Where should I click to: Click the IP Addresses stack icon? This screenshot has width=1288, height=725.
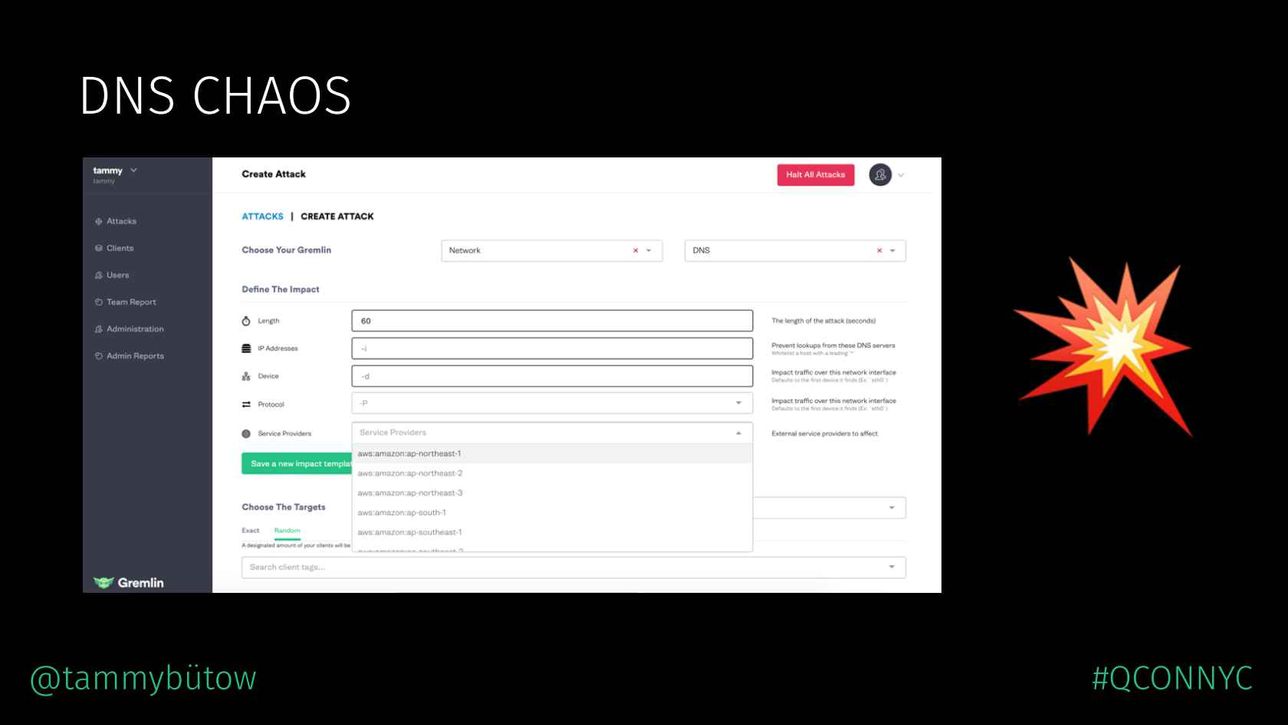click(x=246, y=348)
